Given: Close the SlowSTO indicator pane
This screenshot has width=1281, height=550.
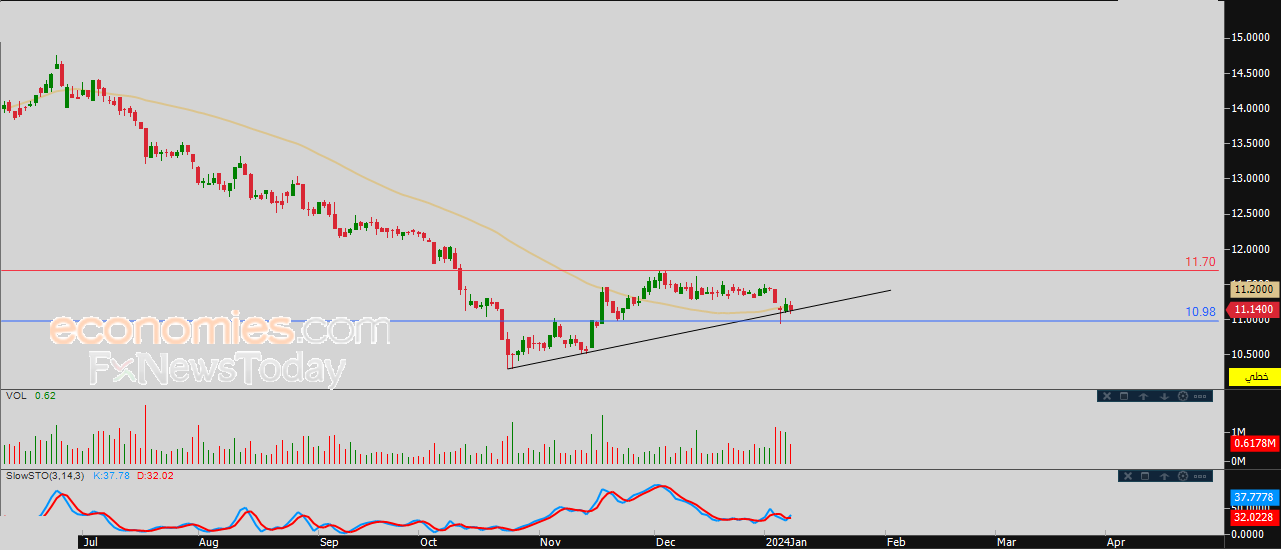Looking at the screenshot, I should tap(1128, 476).
